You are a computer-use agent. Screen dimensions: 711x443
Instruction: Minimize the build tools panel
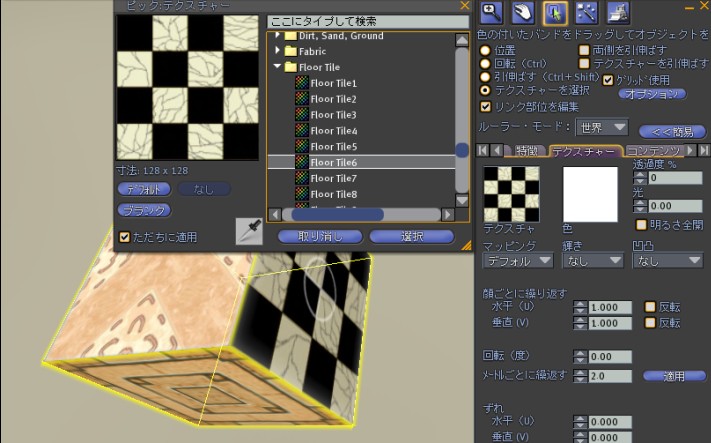[x=690, y=8]
